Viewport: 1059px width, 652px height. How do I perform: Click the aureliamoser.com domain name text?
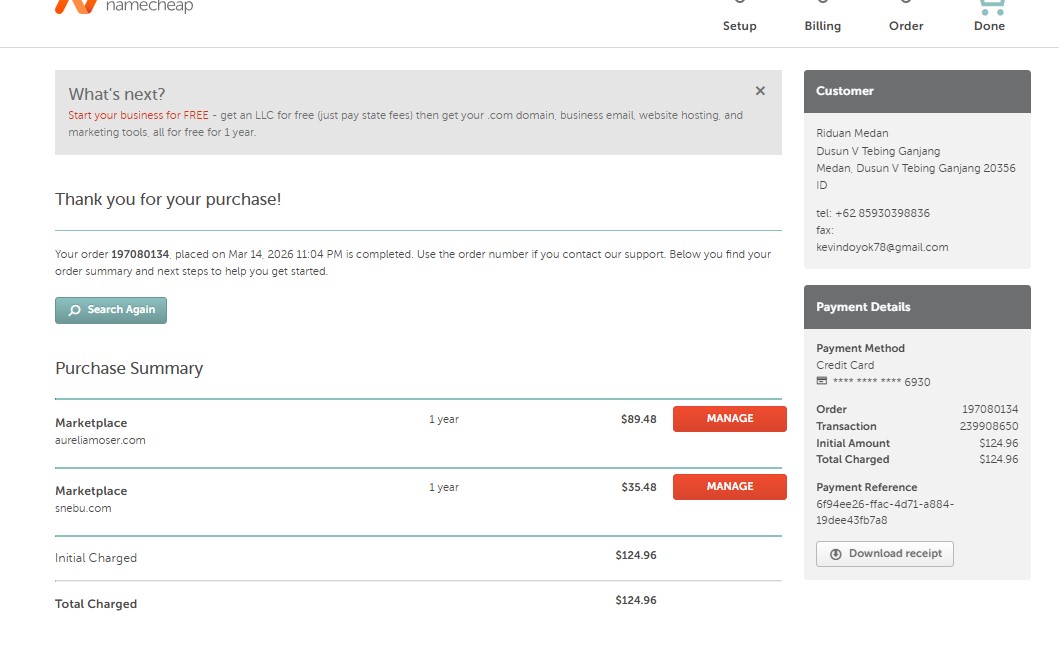click(100, 440)
